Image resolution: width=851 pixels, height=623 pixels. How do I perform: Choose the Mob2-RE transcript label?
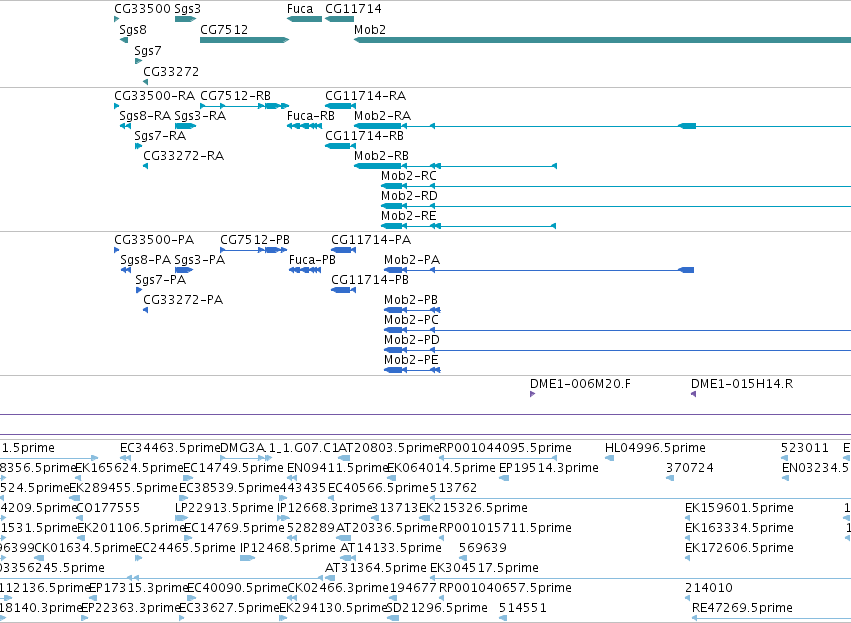click(x=409, y=215)
